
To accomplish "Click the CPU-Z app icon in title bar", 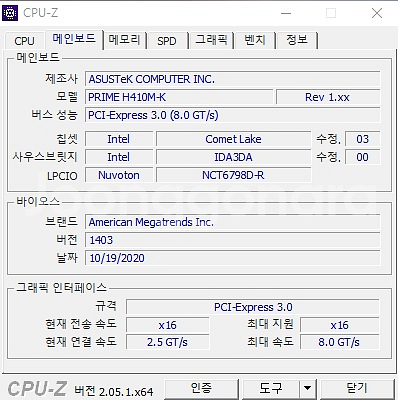I will (10, 13).
